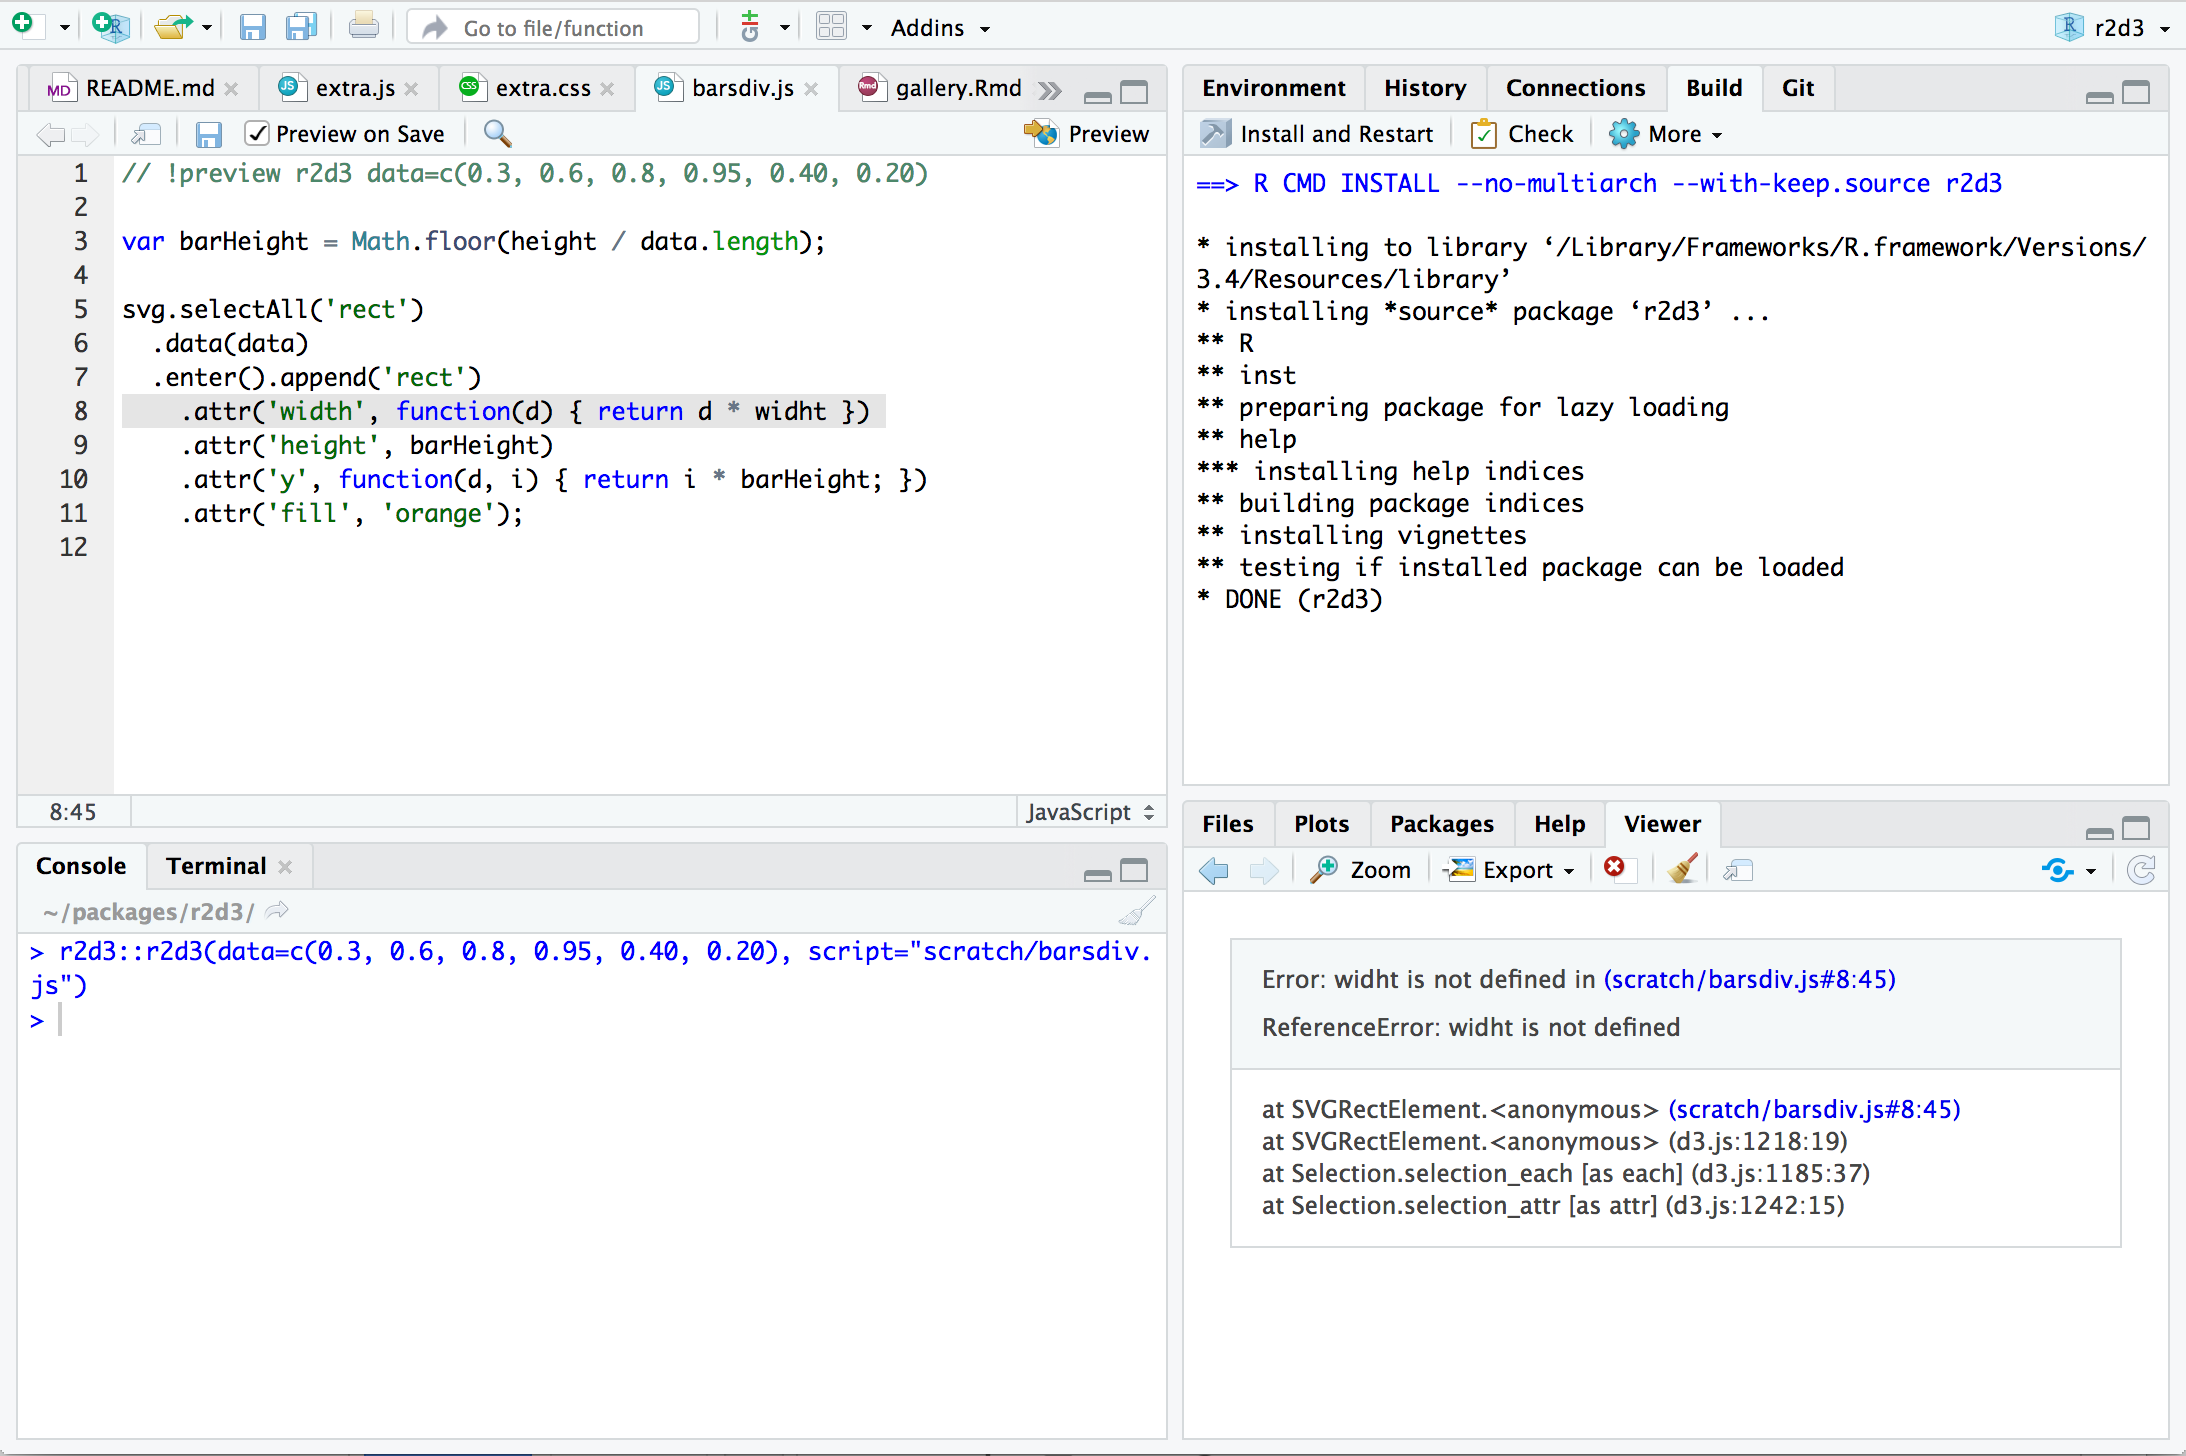Switch to the Git tab
The height and width of the screenshot is (1456, 2186).
pyautogui.click(x=1797, y=88)
